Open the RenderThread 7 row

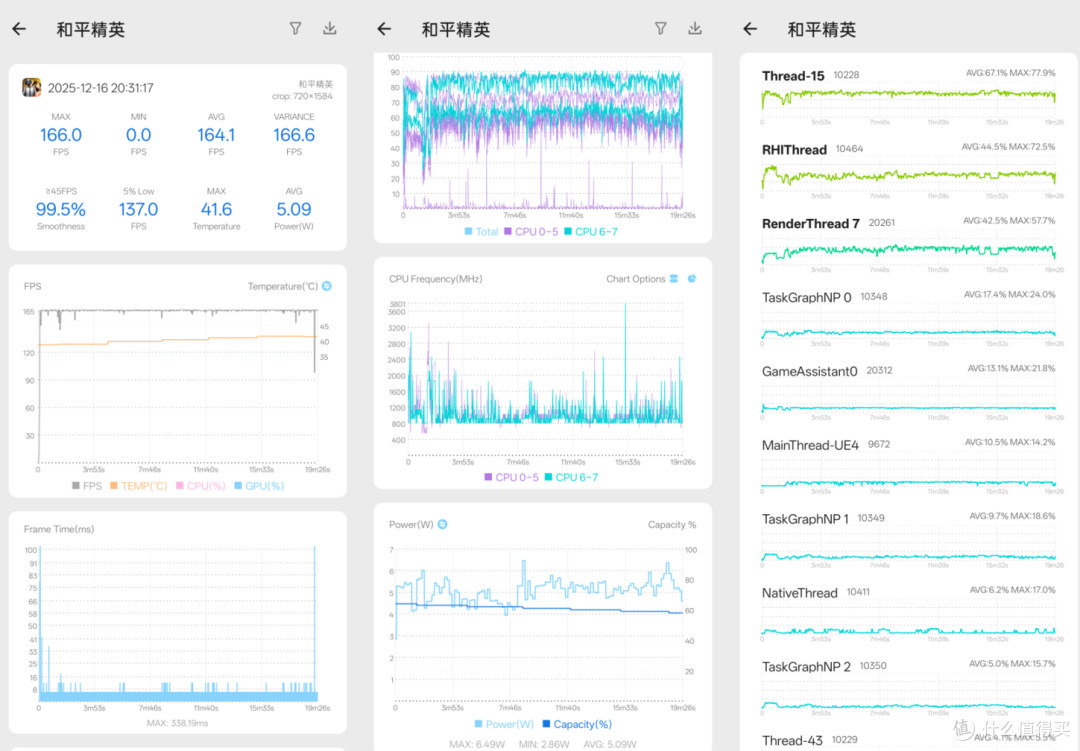coord(908,244)
